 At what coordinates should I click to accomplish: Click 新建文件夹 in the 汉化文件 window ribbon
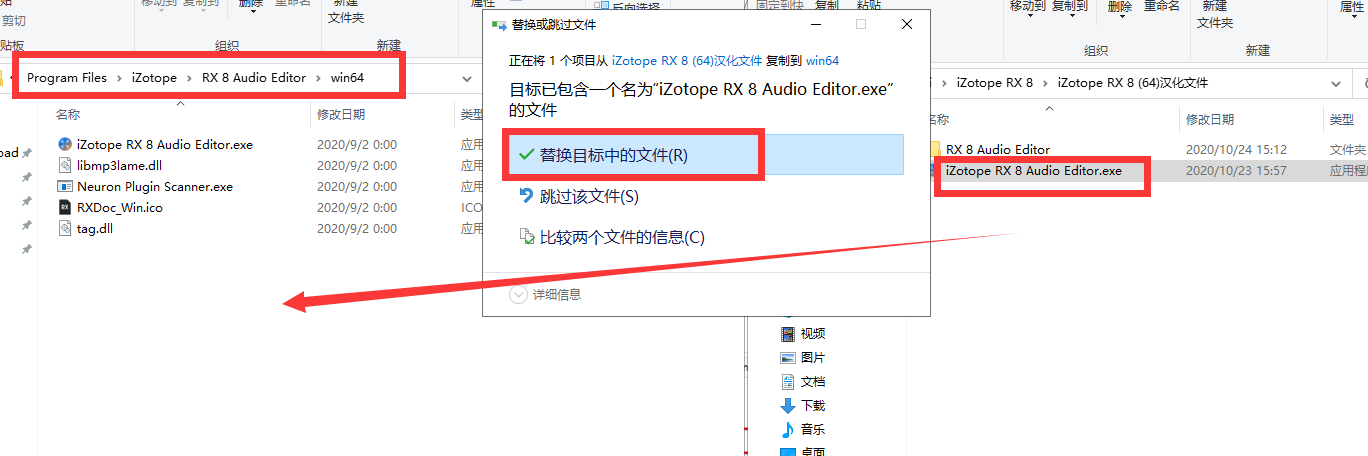coord(1215,15)
